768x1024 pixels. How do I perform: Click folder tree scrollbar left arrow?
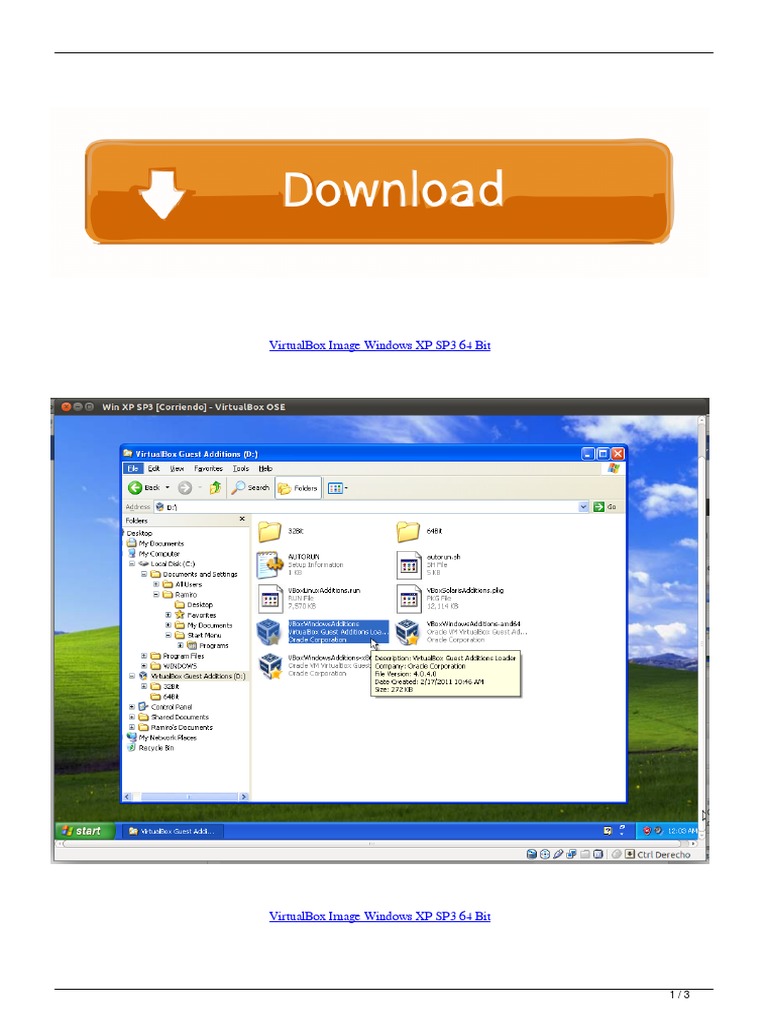click(x=128, y=797)
